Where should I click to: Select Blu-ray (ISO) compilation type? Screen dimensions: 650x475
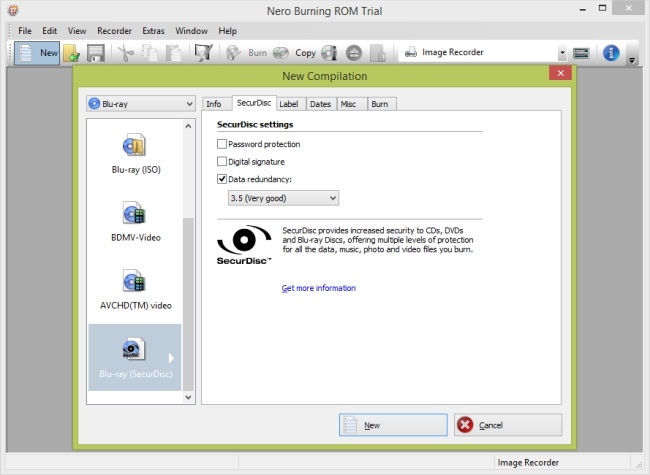click(x=136, y=153)
